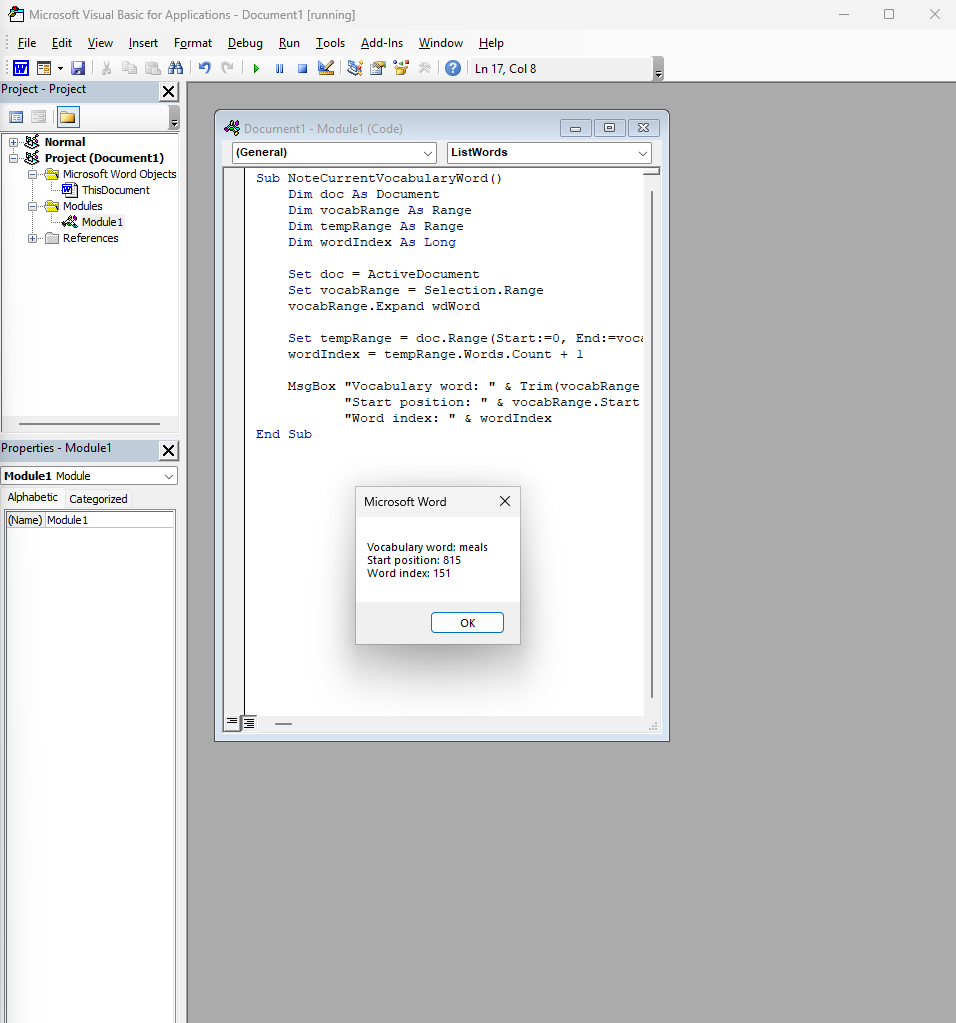Open the Edit menu
The width and height of the screenshot is (956, 1023).
(x=62, y=43)
